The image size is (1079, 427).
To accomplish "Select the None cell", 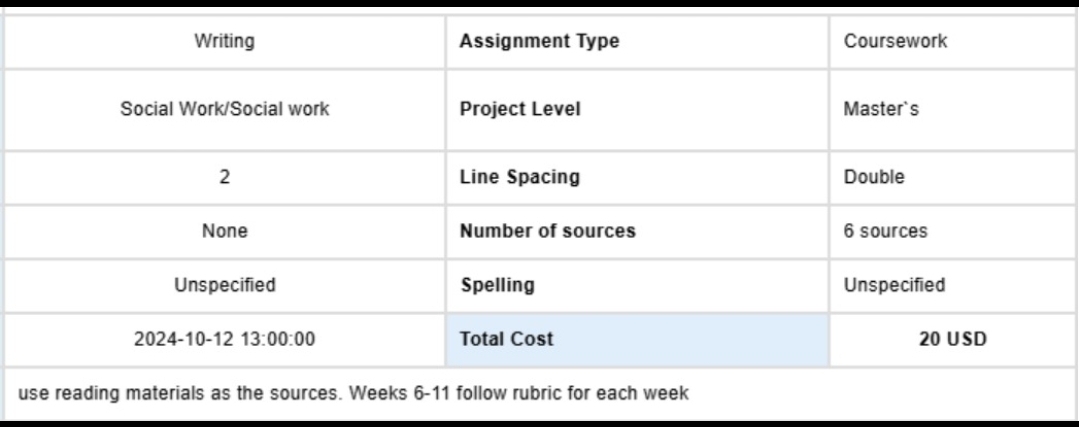I will point(224,231).
